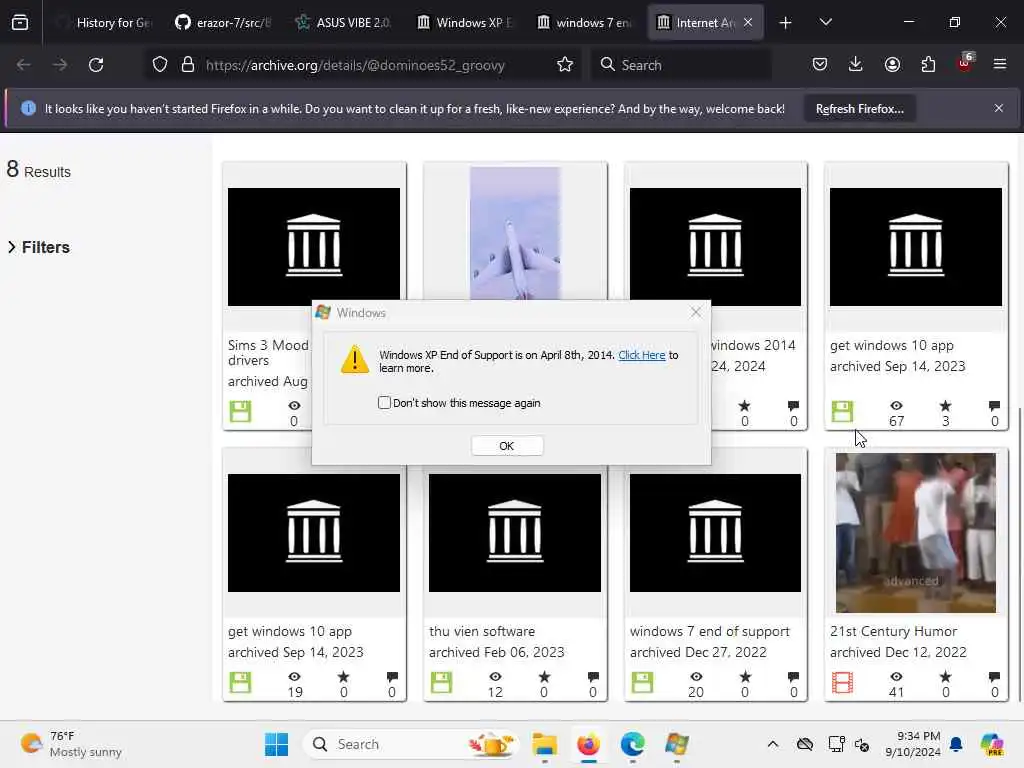Click the taskbar Search box

[413, 744]
